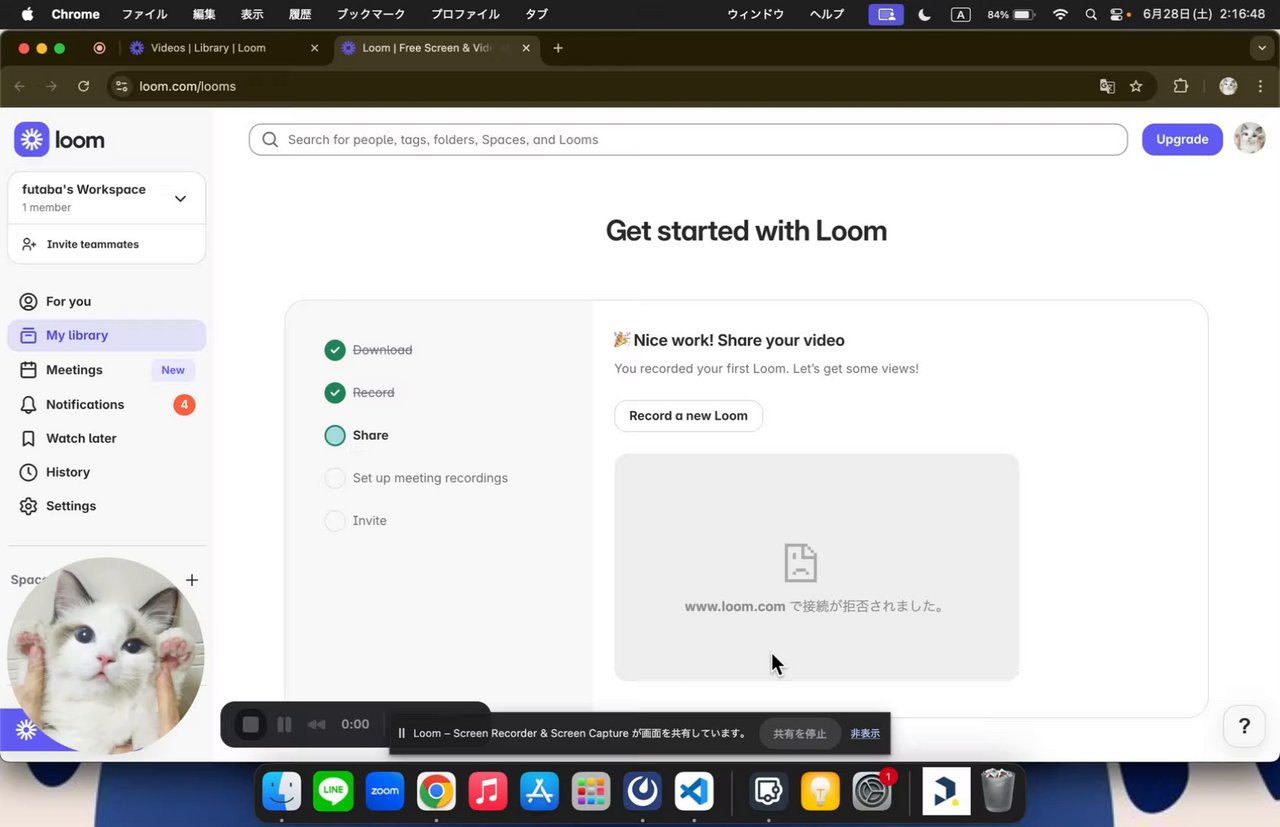
Task: Open the Wi-Fi status menu
Action: point(1061,14)
